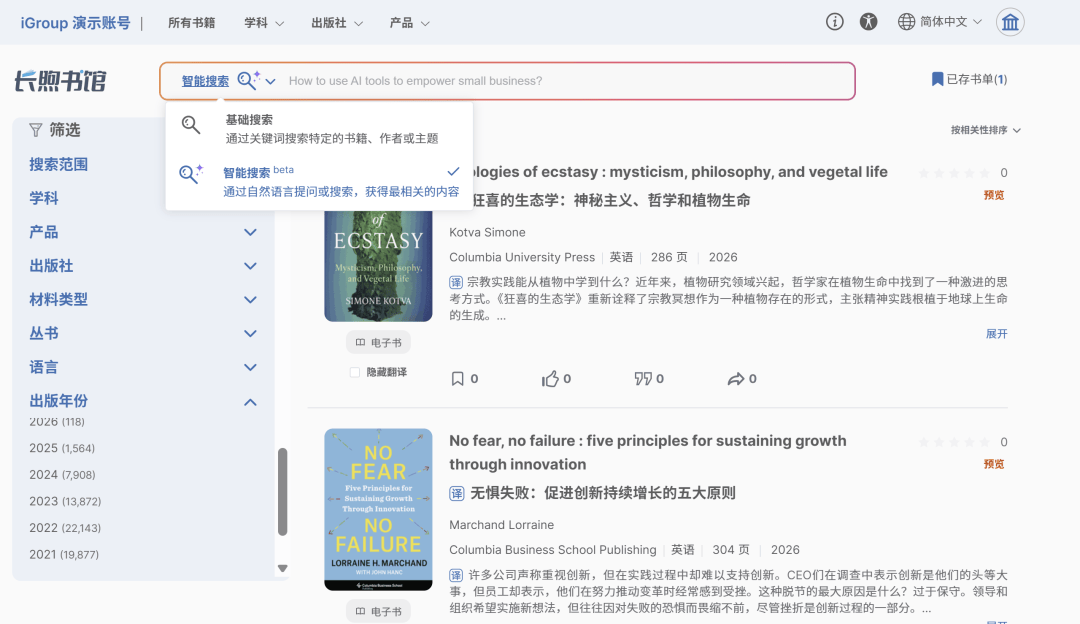Open the 简体中文 language dropdown

(951, 22)
